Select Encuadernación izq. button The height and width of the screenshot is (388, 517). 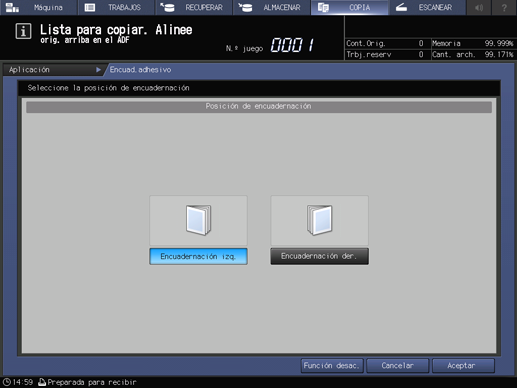tap(198, 256)
